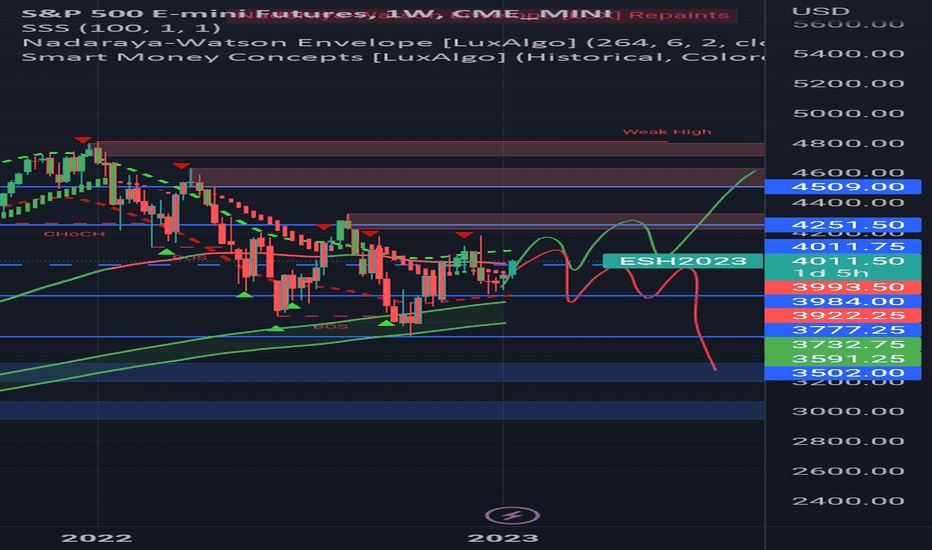Click the 2023 time axis label
This screenshot has width=932, height=550.
pyautogui.click(x=503, y=538)
